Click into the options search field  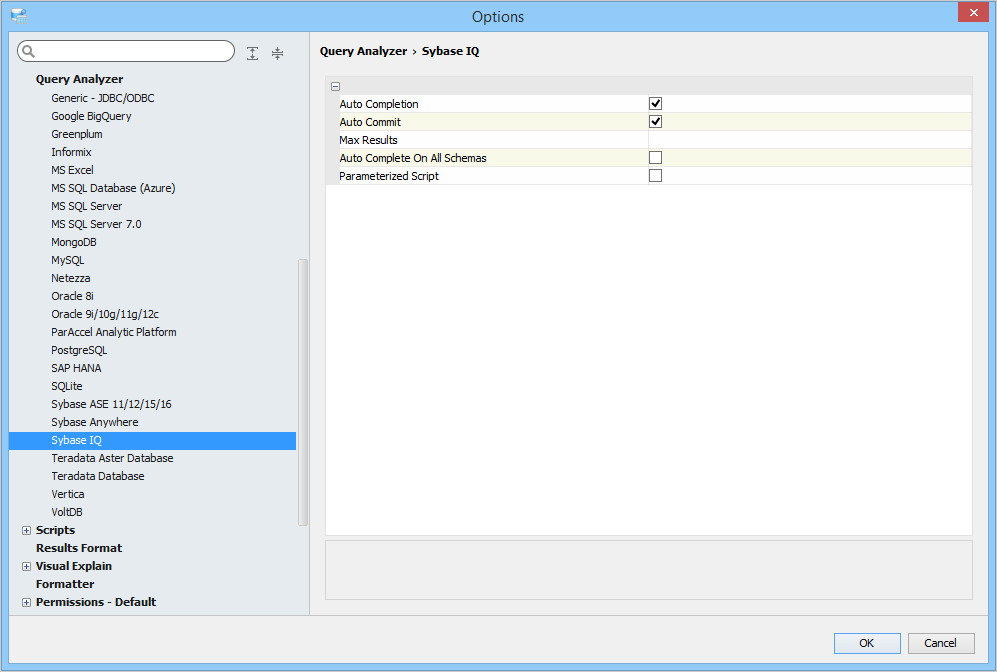126,51
